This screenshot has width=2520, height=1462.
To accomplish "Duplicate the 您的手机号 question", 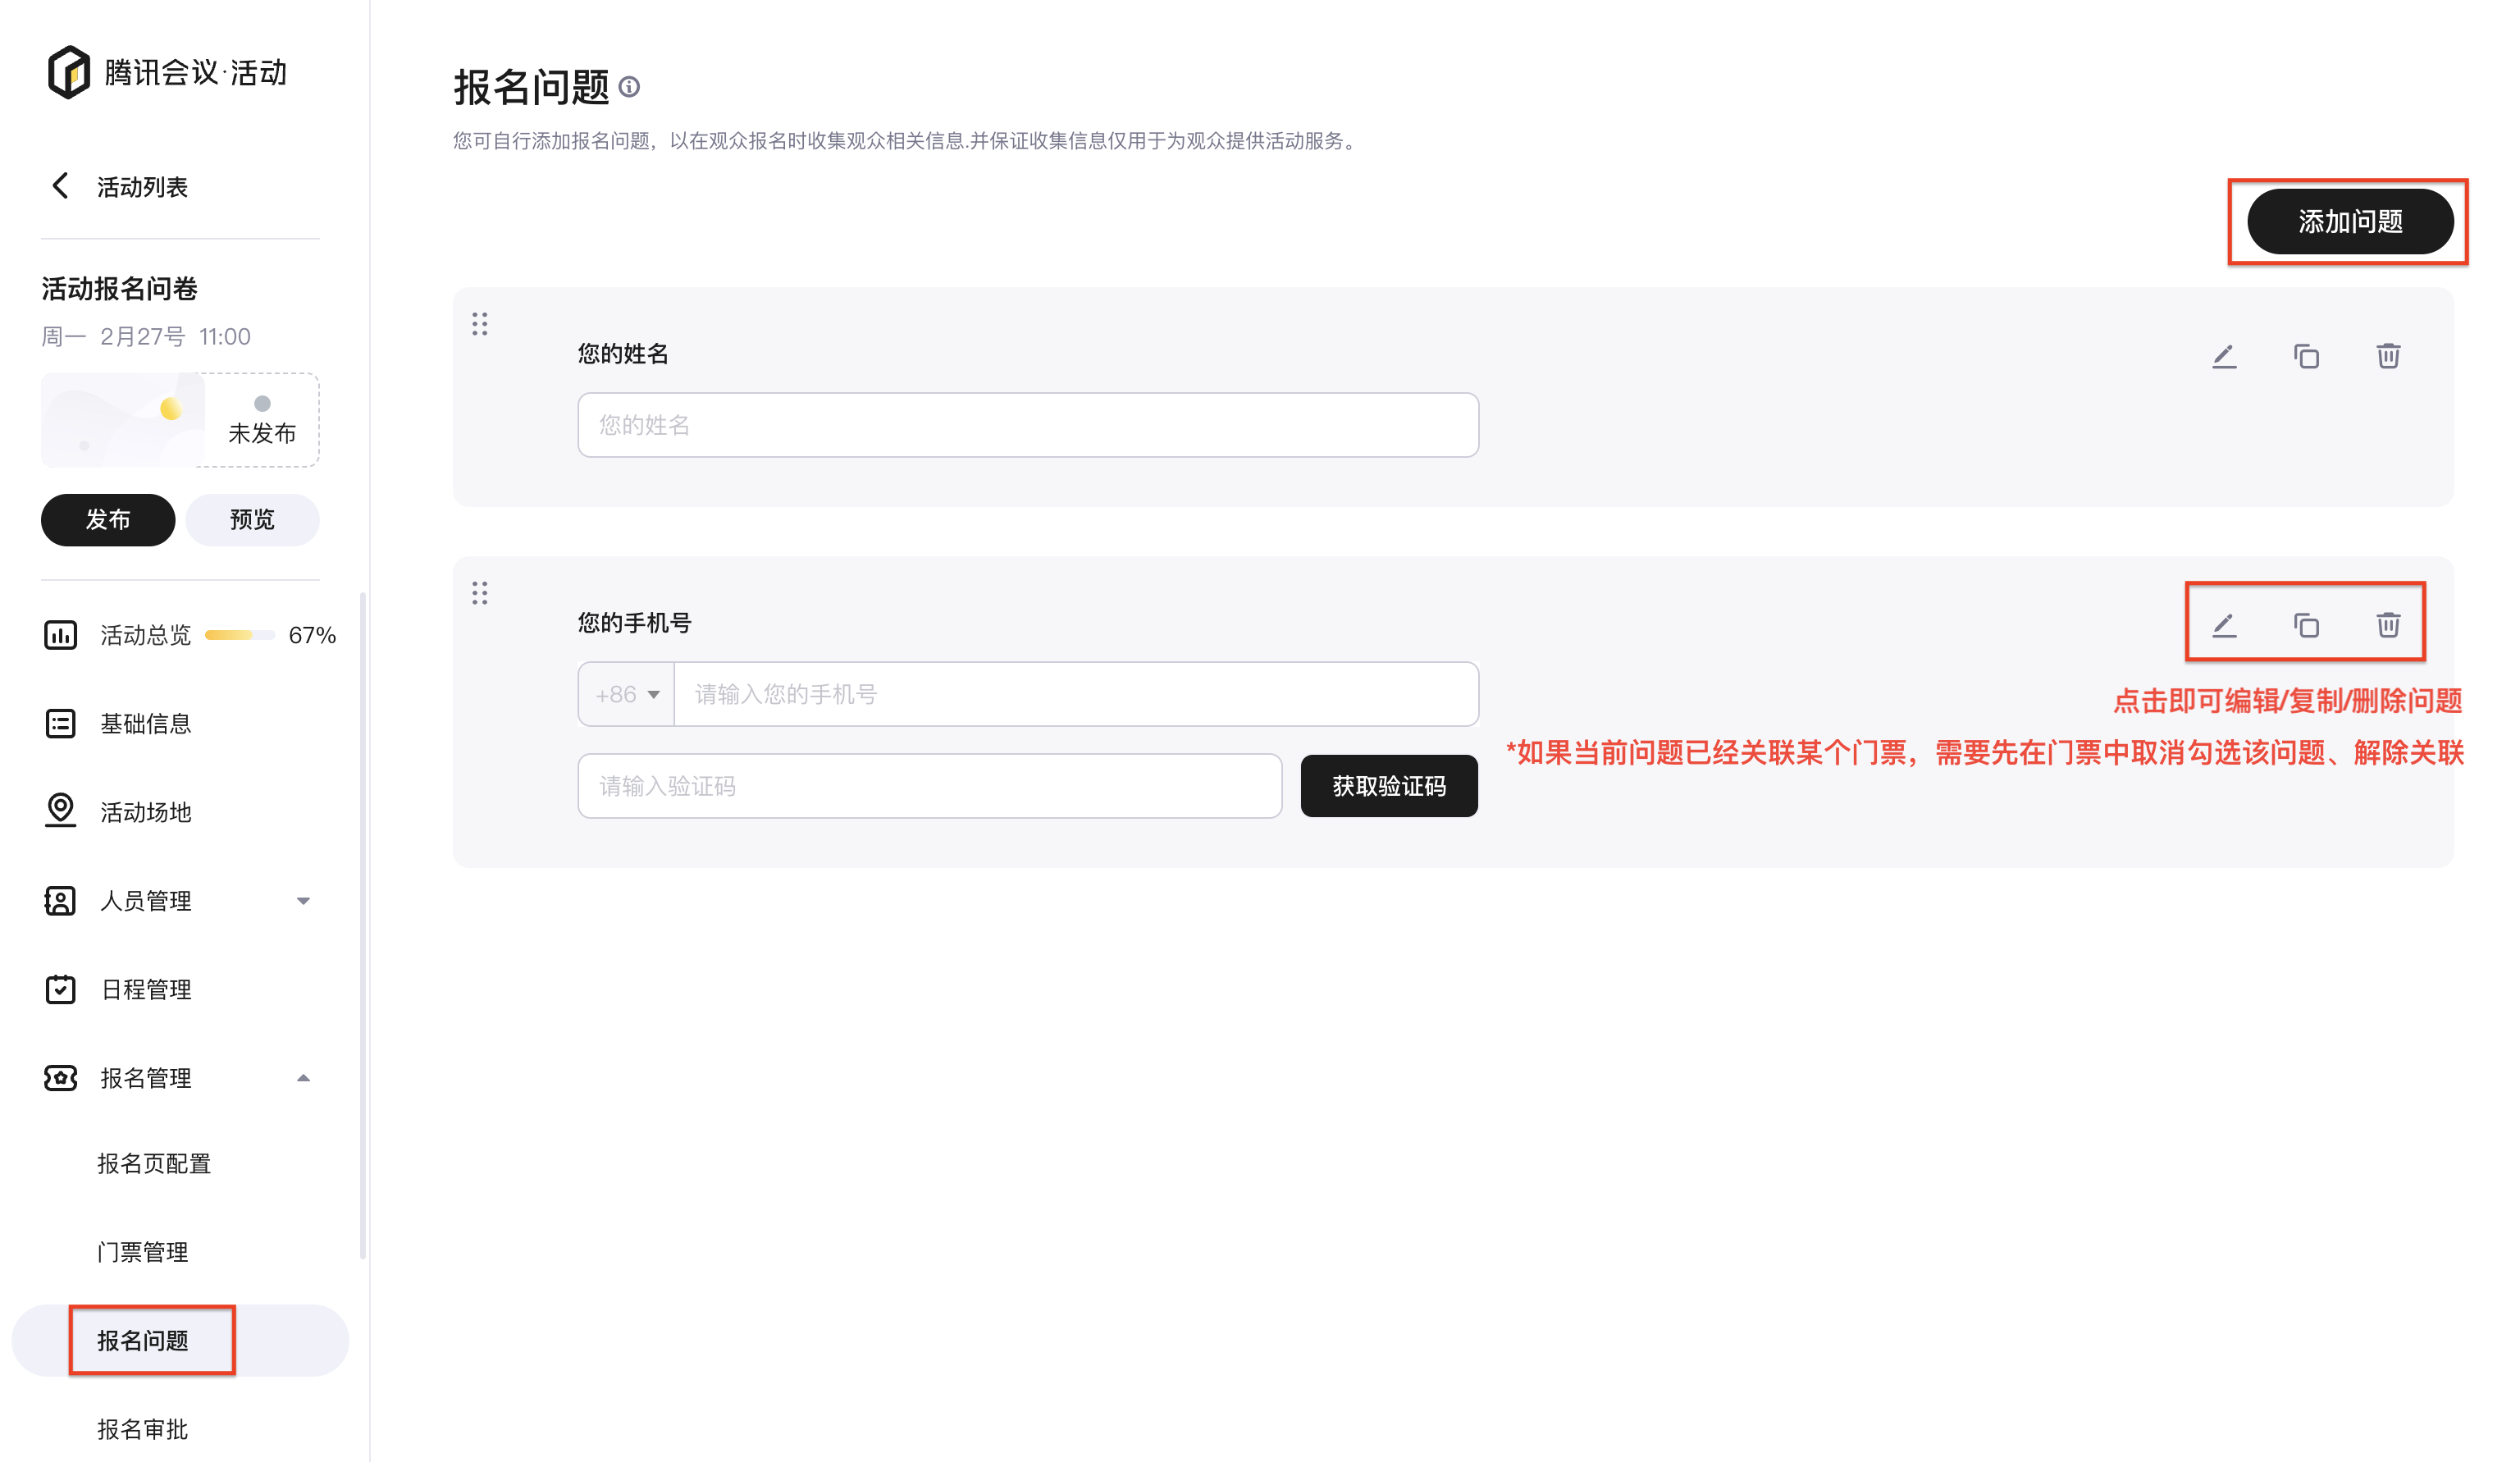I will [x=2306, y=625].
